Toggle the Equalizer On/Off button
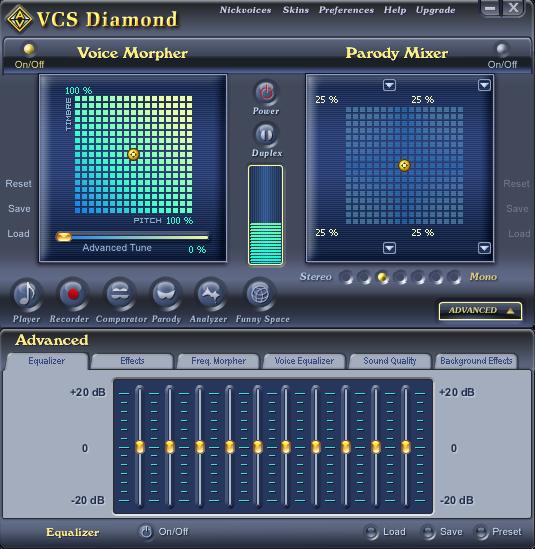The height and width of the screenshot is (549, 535). pyautogui.click(x=146, y=531)
